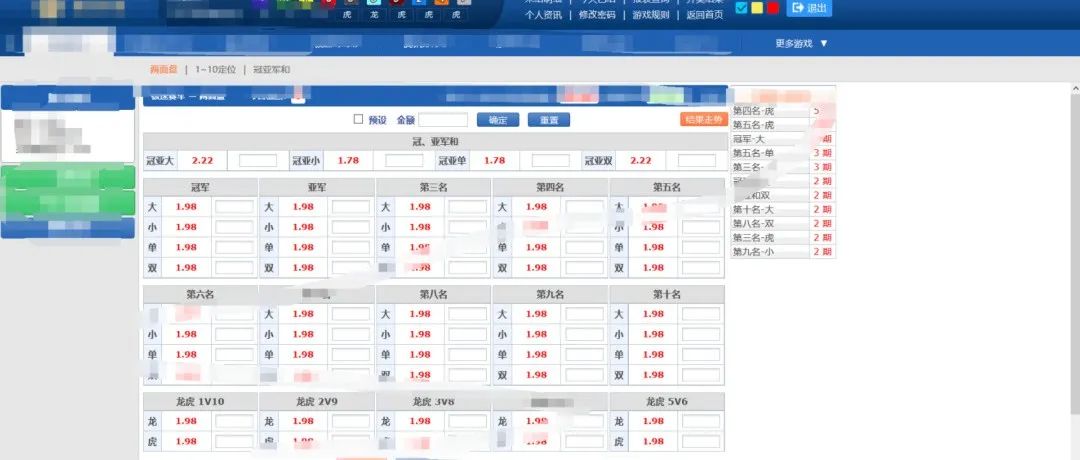Pick the red theme color swatch
Screen dimensions: 1080x460
click(772, 8)
